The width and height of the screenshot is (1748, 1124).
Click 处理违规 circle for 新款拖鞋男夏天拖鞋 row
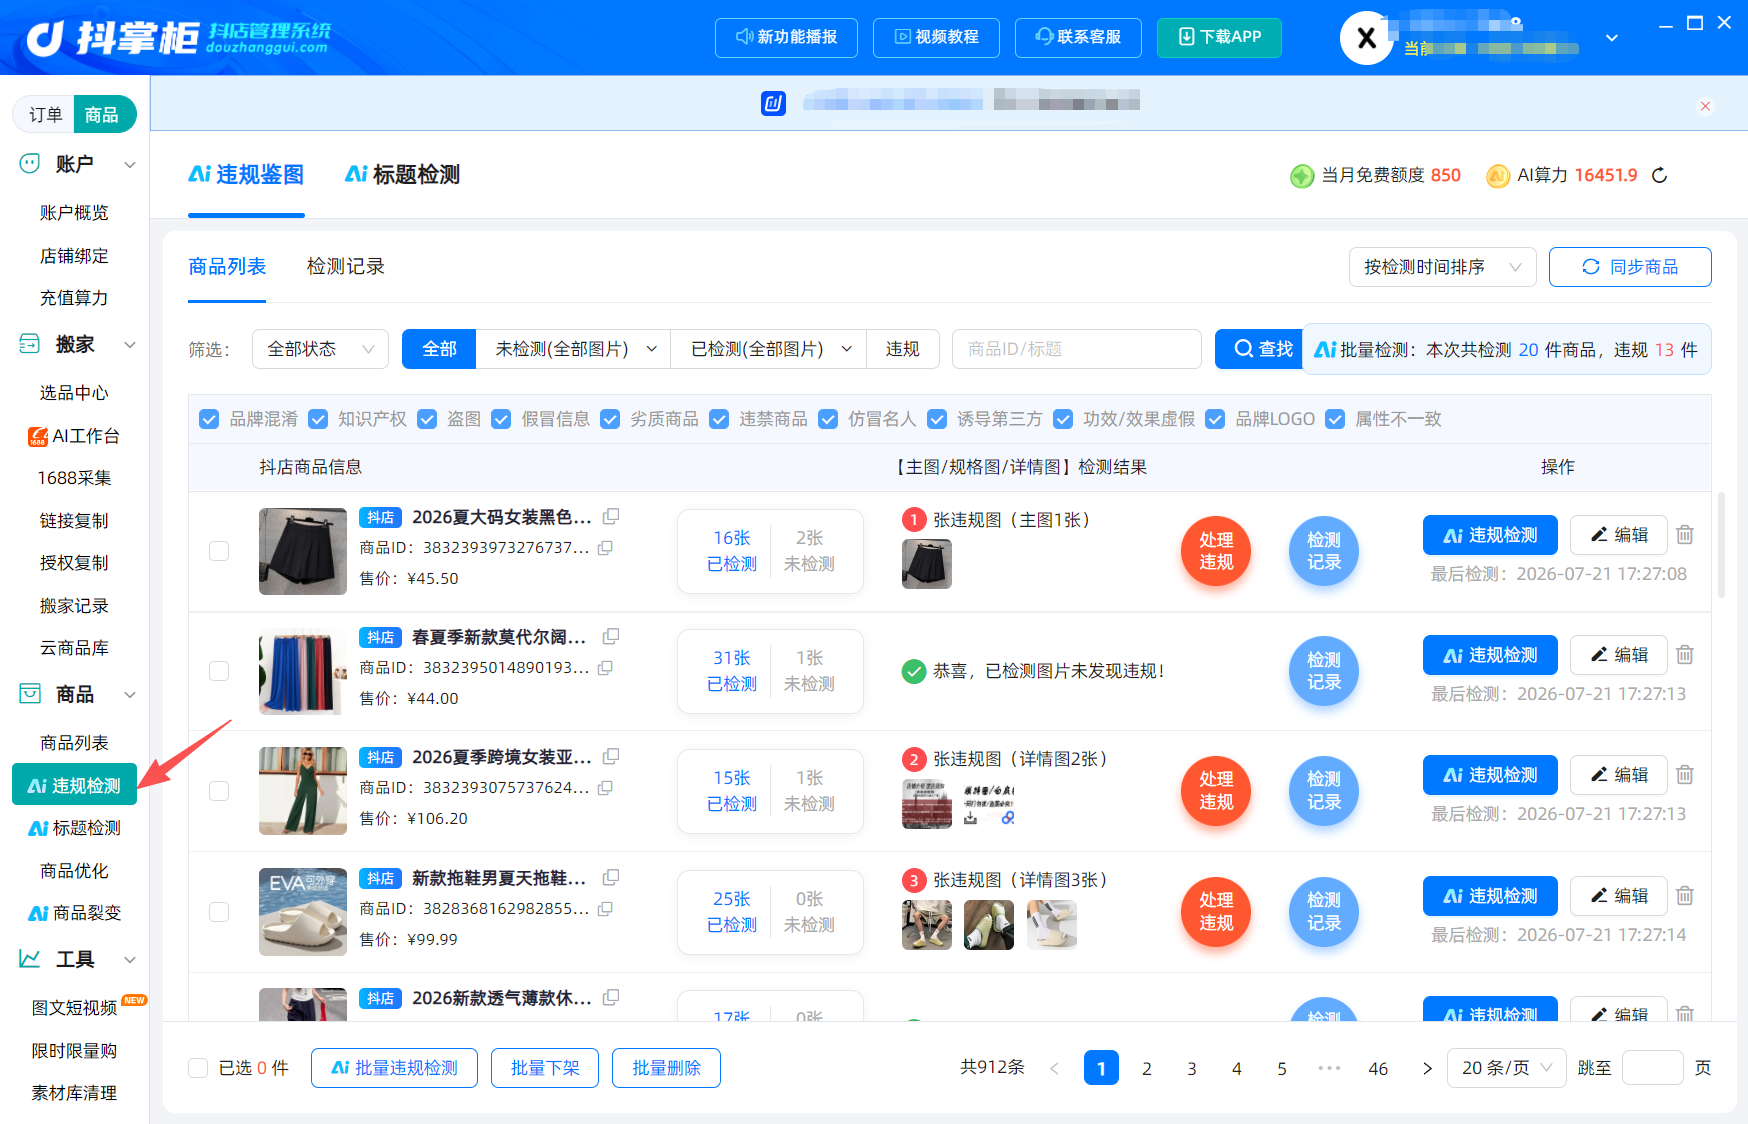tap(1216, 912)
